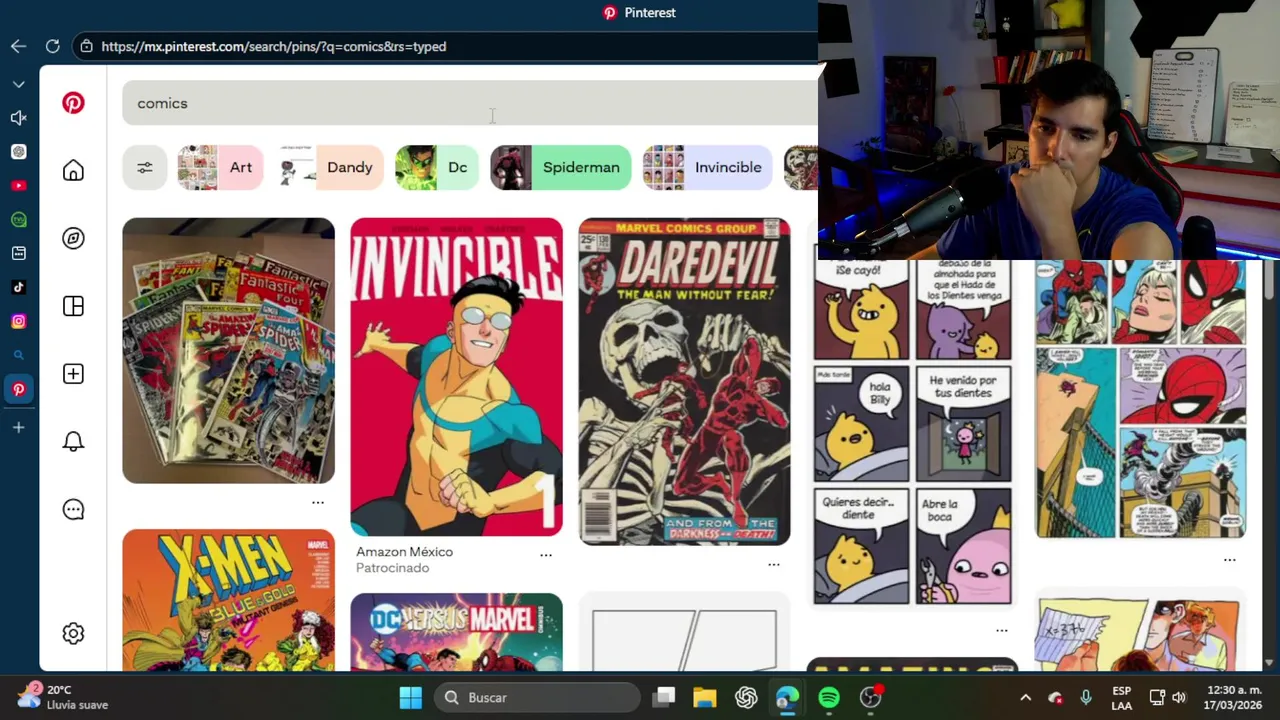Open Pinterest settings gear icon
Screen dimensions: 1280x720
tap(73, 633)
